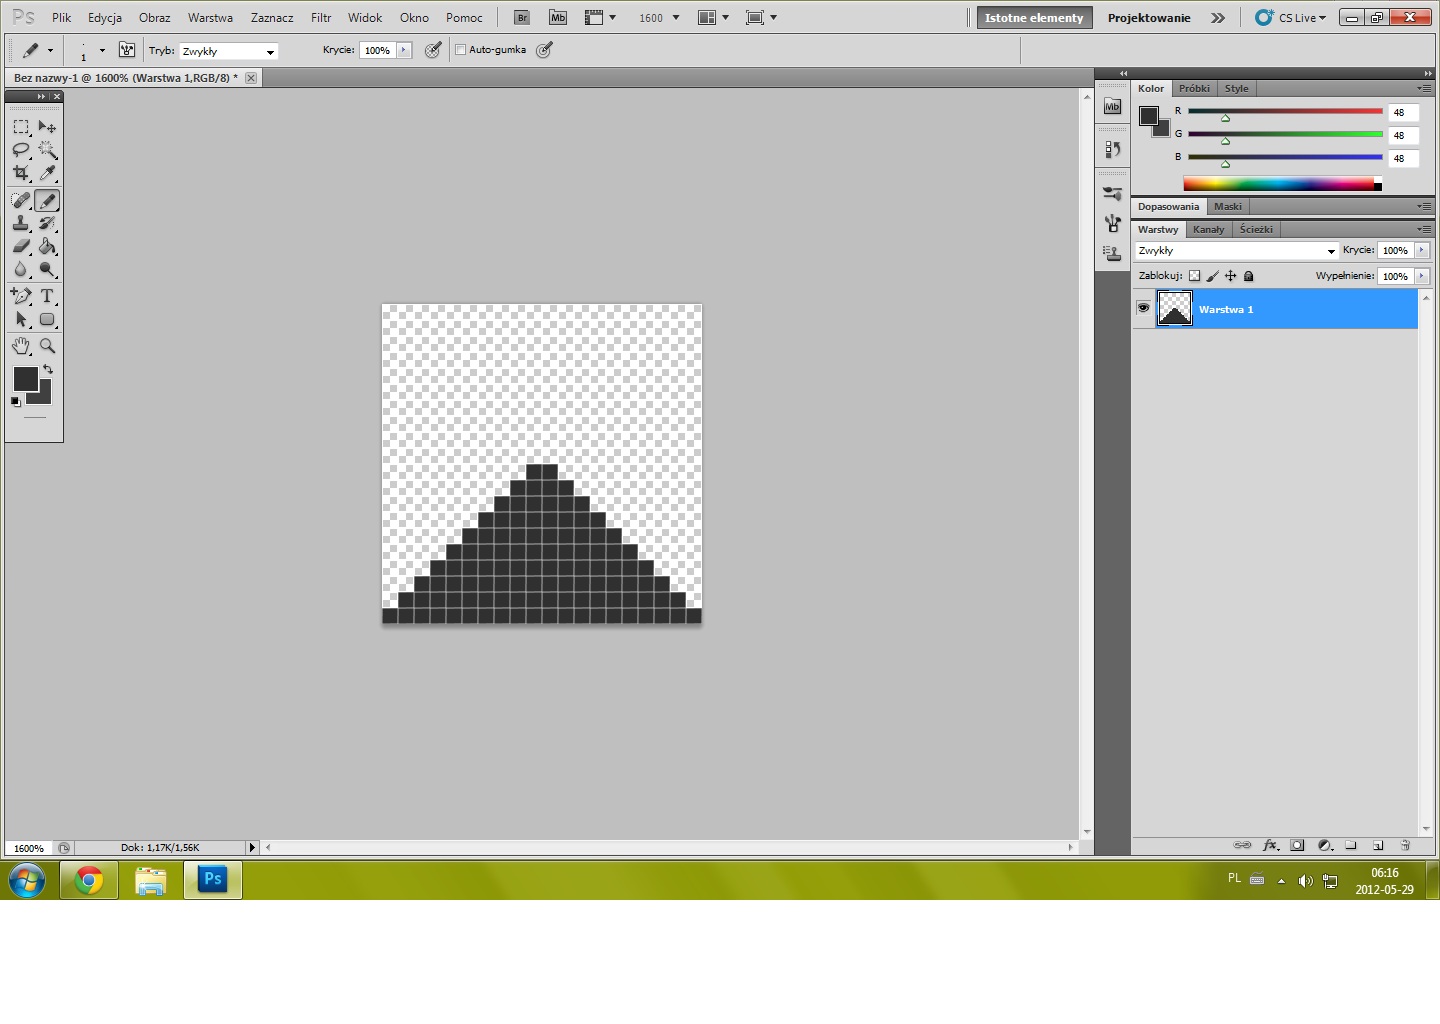Select the Hand tool
The height and width of the screenshot is (1024, 1440).
21,346
